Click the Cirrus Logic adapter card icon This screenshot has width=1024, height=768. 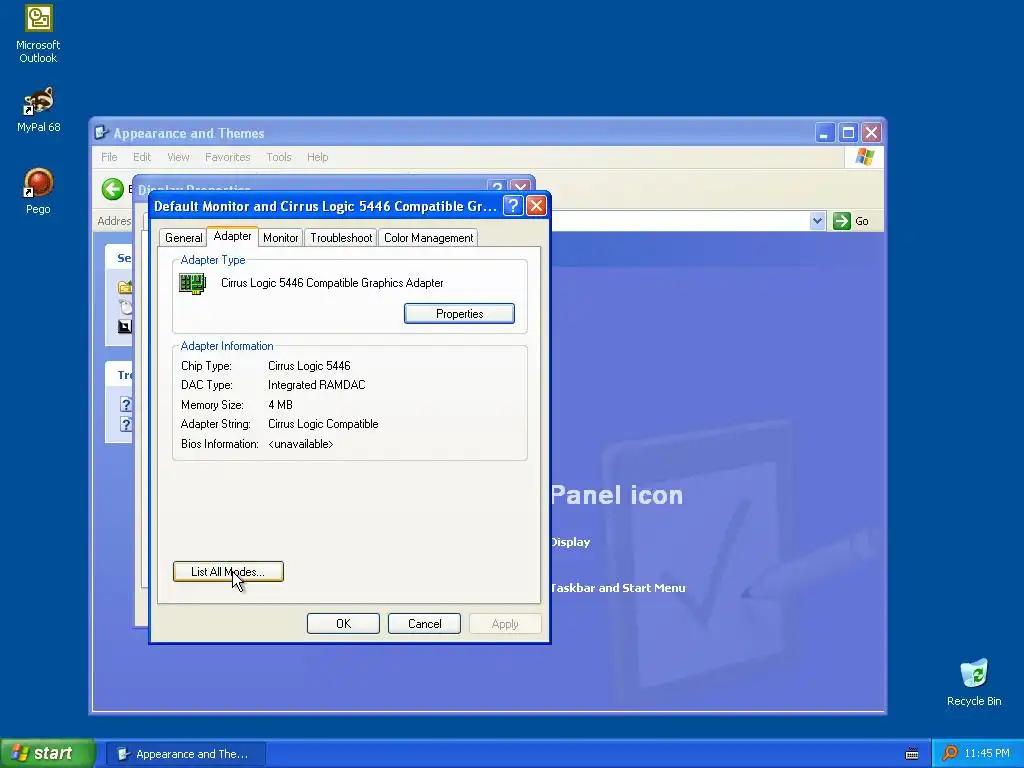point(193,283)
